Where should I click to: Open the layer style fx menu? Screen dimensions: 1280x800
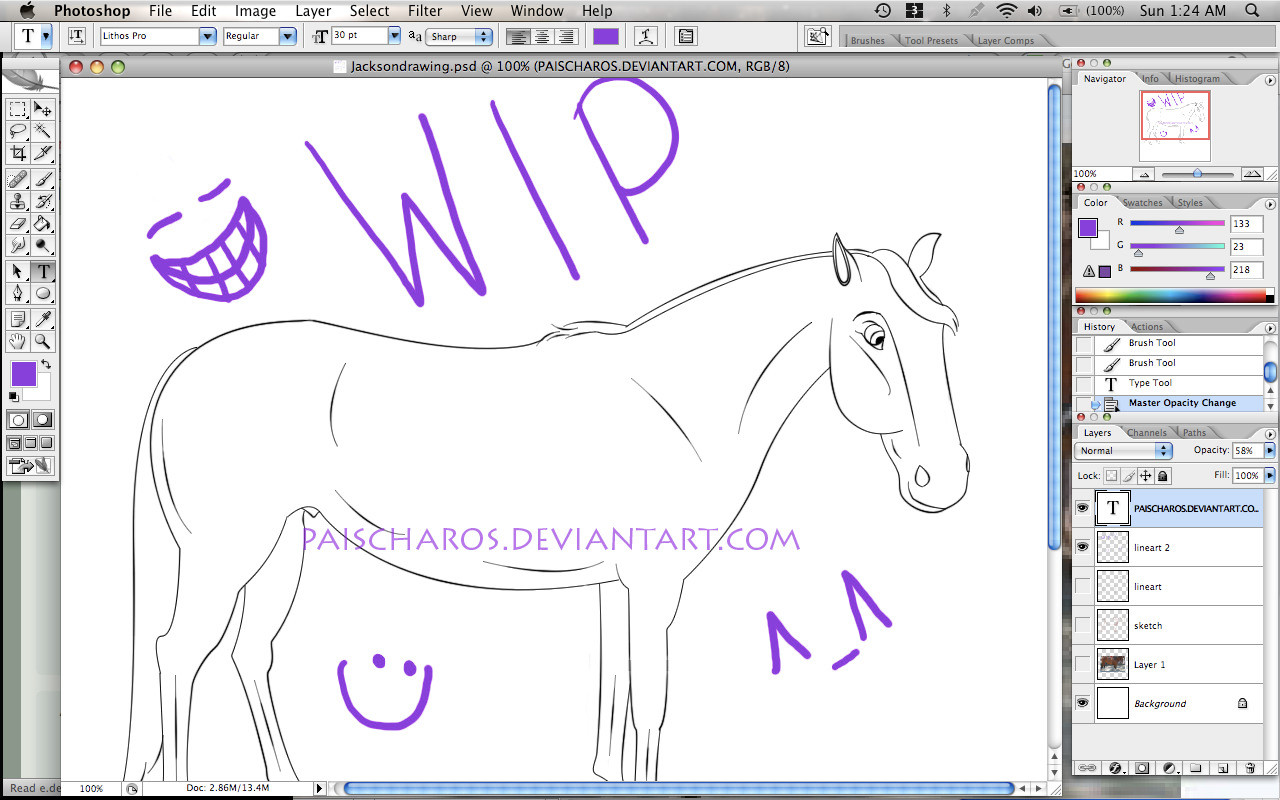pyautogui.click(x=1115, y=768)
